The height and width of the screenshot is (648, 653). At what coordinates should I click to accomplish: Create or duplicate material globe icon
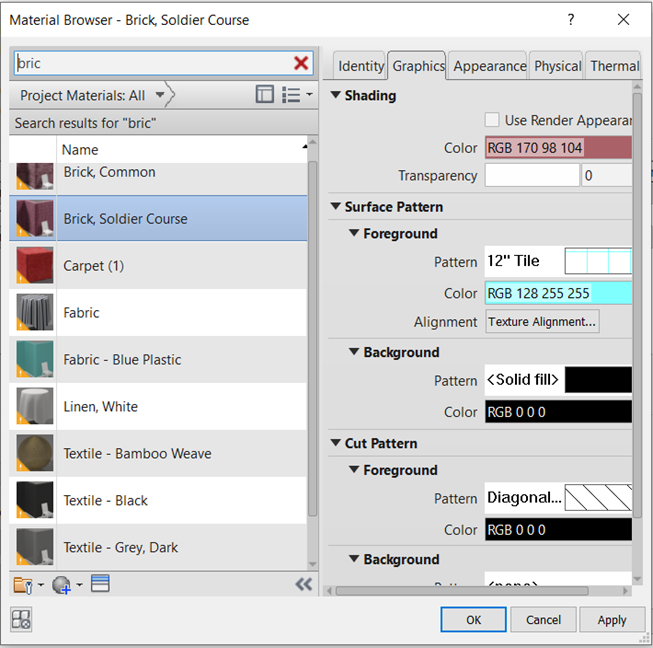point(61,584)
